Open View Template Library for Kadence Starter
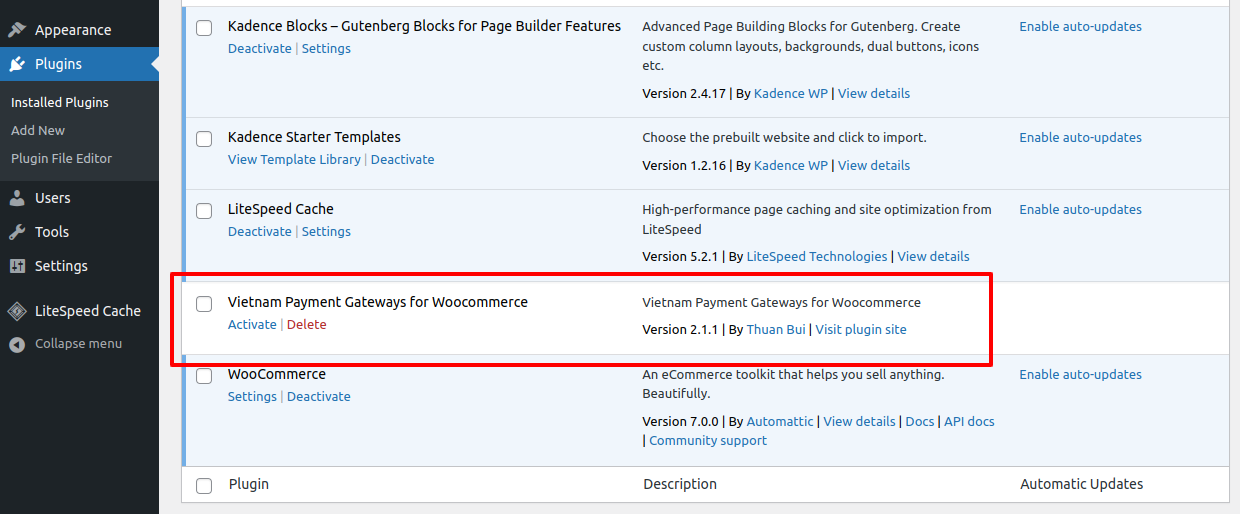 pos(294,160)
